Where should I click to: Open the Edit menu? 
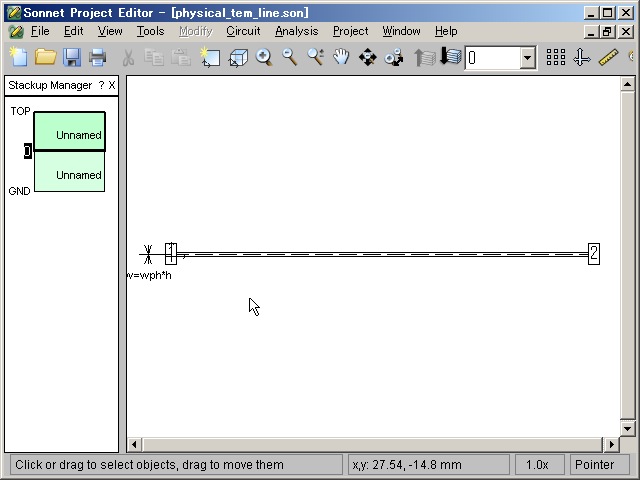tap(73, 31)
